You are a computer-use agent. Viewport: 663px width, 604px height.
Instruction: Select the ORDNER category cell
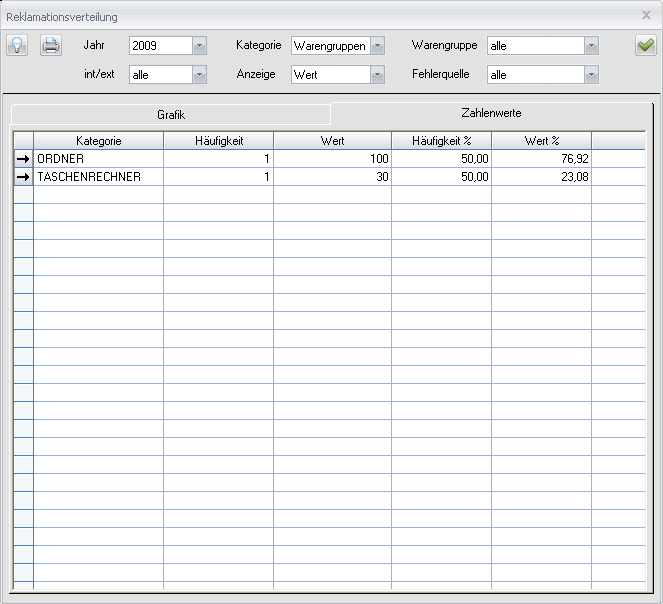pyautogui.click(x=98, y=159)
